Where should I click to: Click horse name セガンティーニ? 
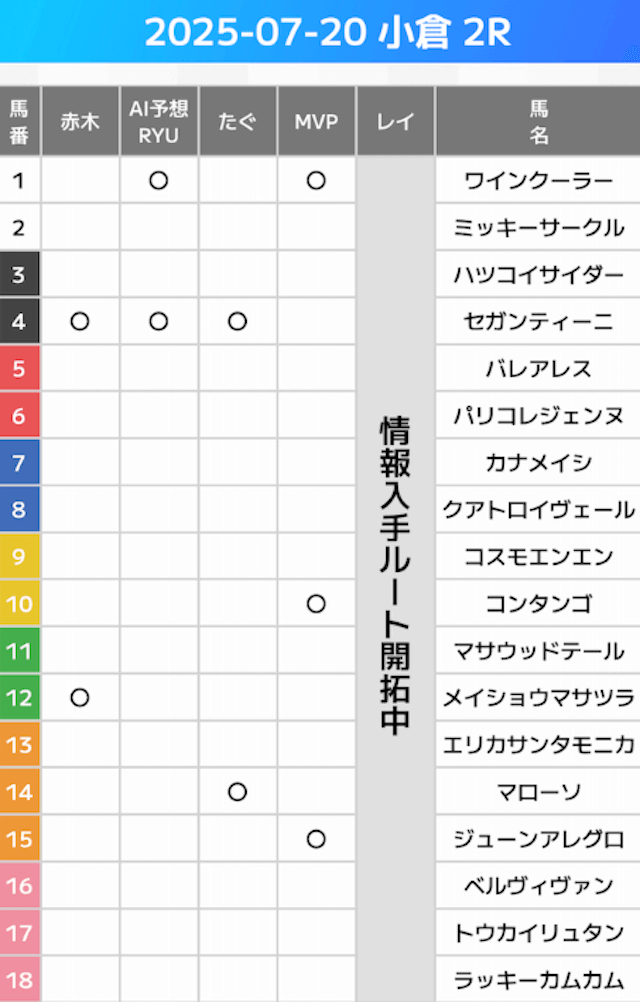point(538,321)
